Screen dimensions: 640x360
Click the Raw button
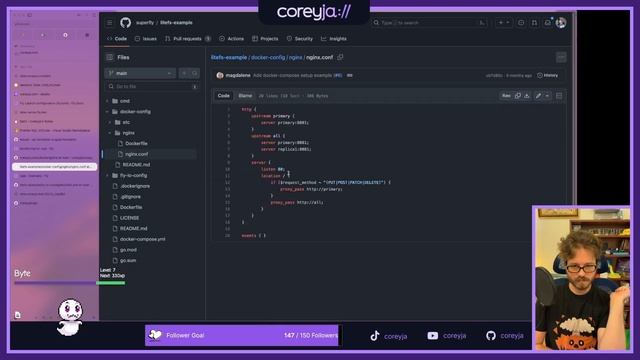tap(506, 96)
